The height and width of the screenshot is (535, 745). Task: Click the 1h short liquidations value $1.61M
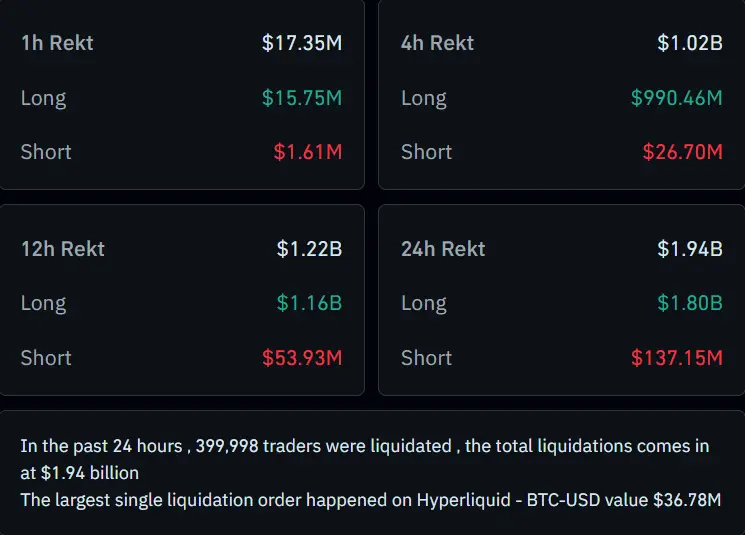click(308, 152)
